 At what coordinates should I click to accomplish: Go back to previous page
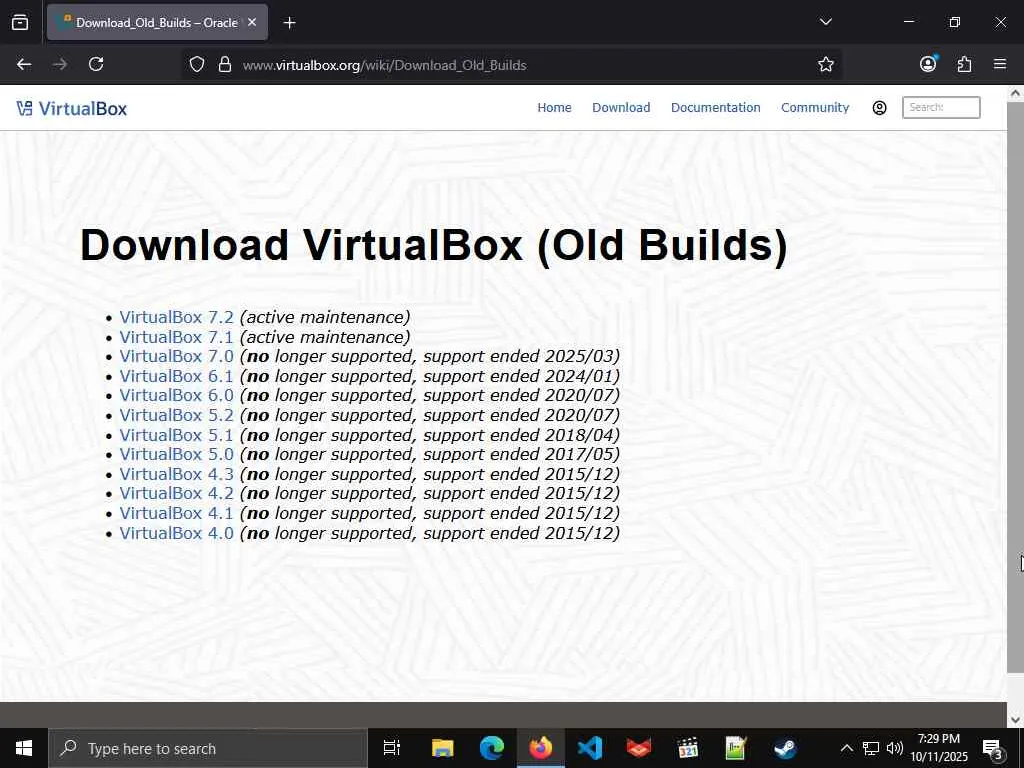pyautogui.click(x=24, y=64)
